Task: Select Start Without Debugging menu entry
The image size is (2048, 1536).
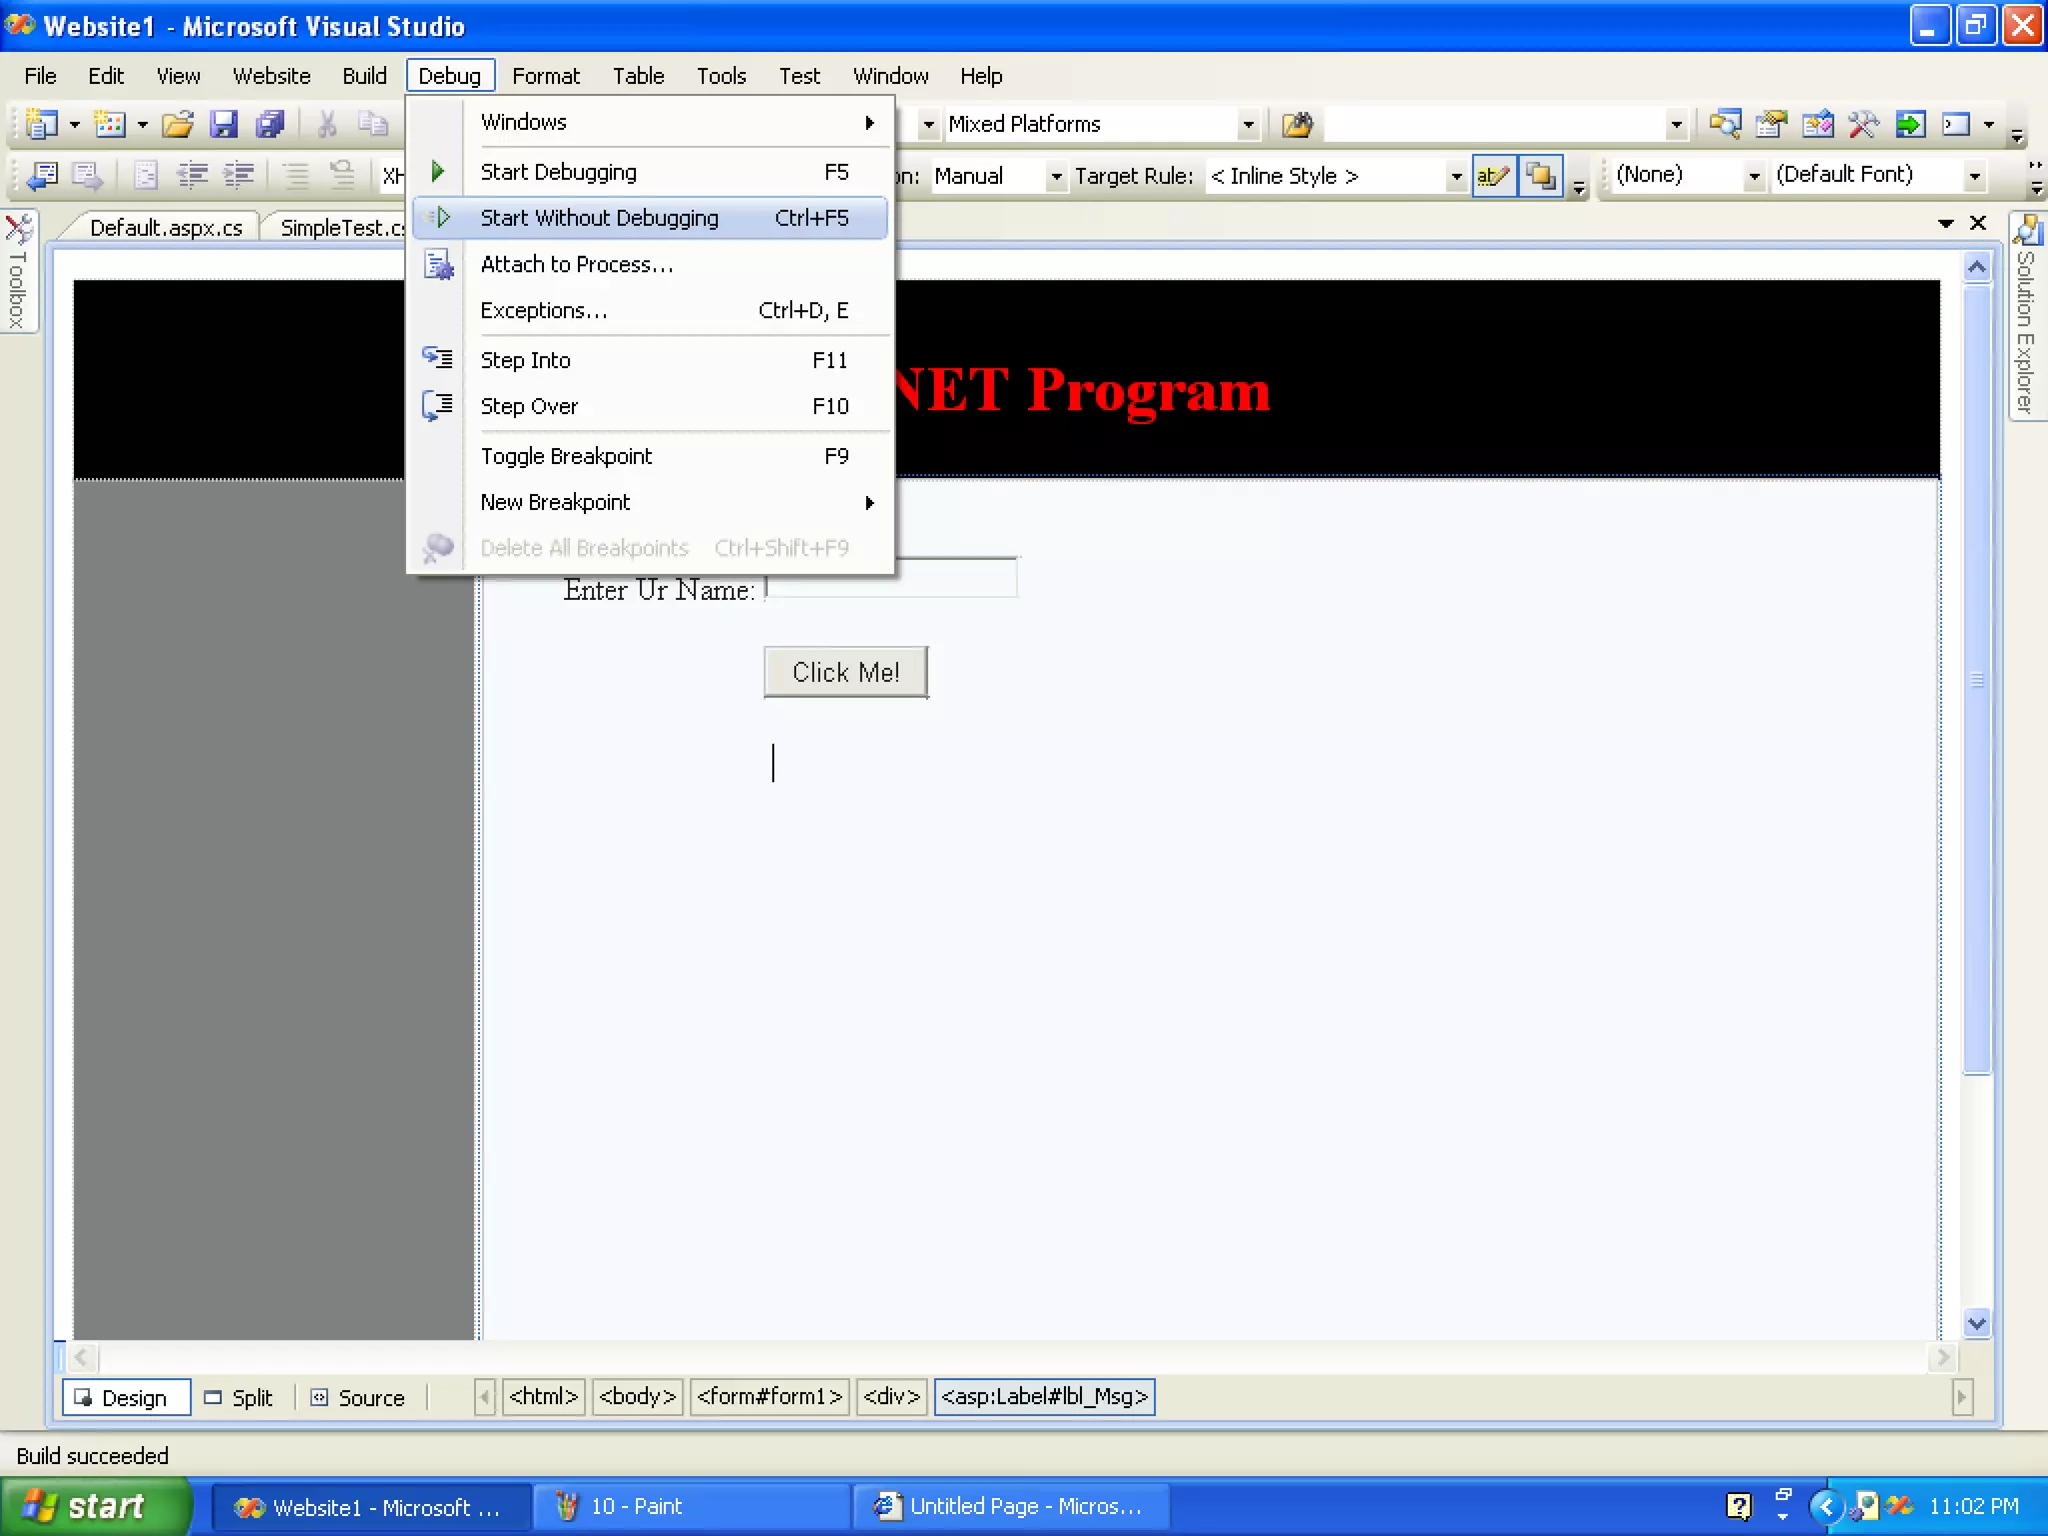Action: pyautogui.click(x=651, y=218)
